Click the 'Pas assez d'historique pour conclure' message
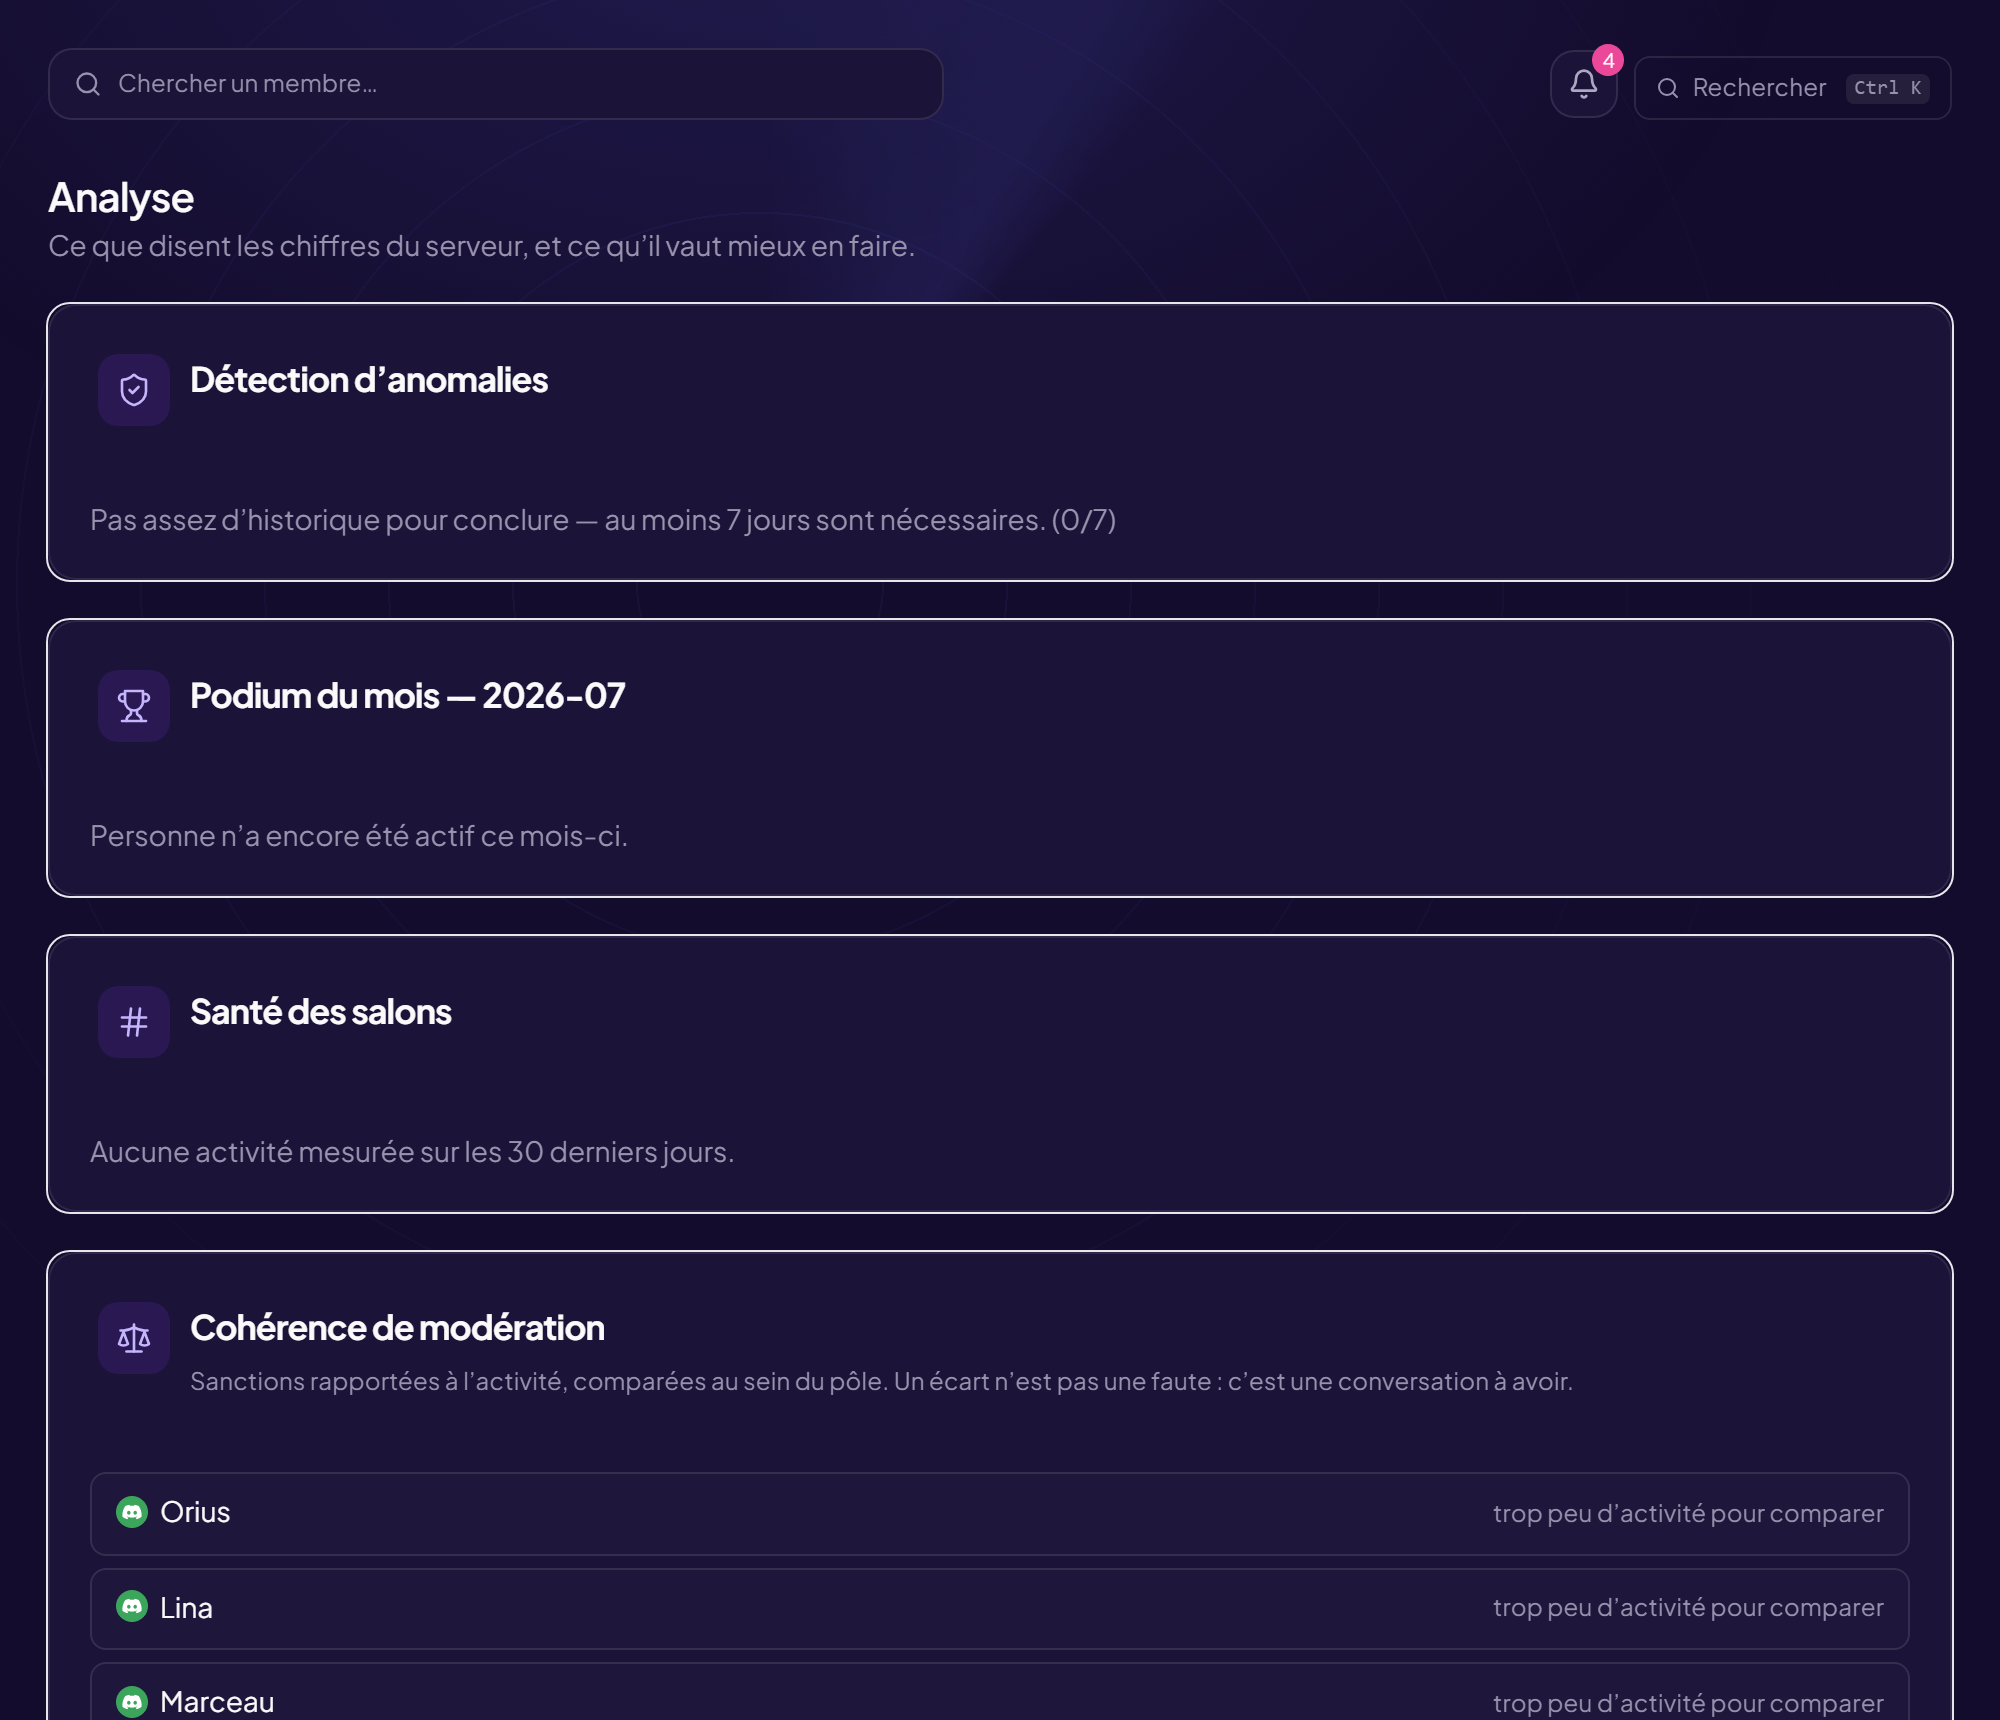Image resolution: width=2000 pixels, height=1720 pixels. point(603,520)
